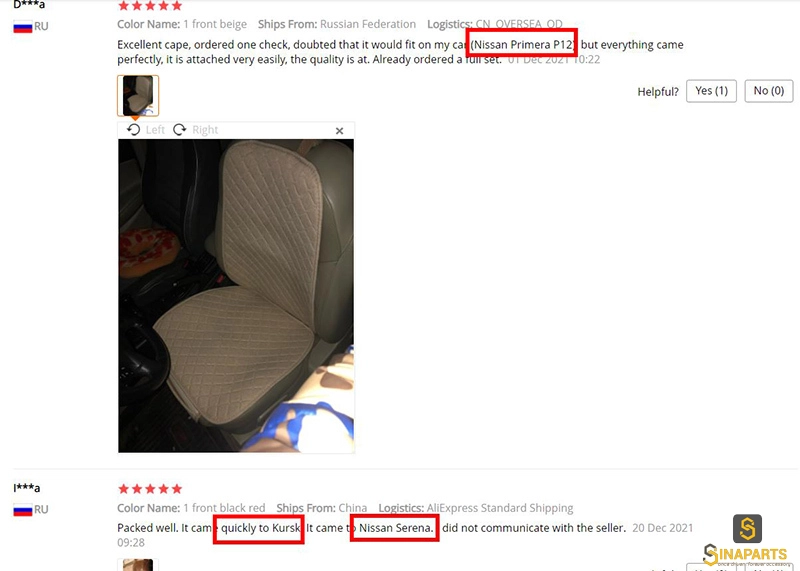Click the highlighted Nissan Serena text
800x571 pixels.
click(x=396, y=528)
